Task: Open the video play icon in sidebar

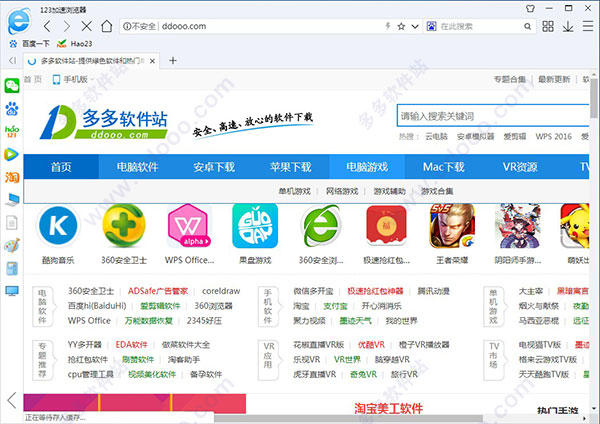Action: pos(11,155)
